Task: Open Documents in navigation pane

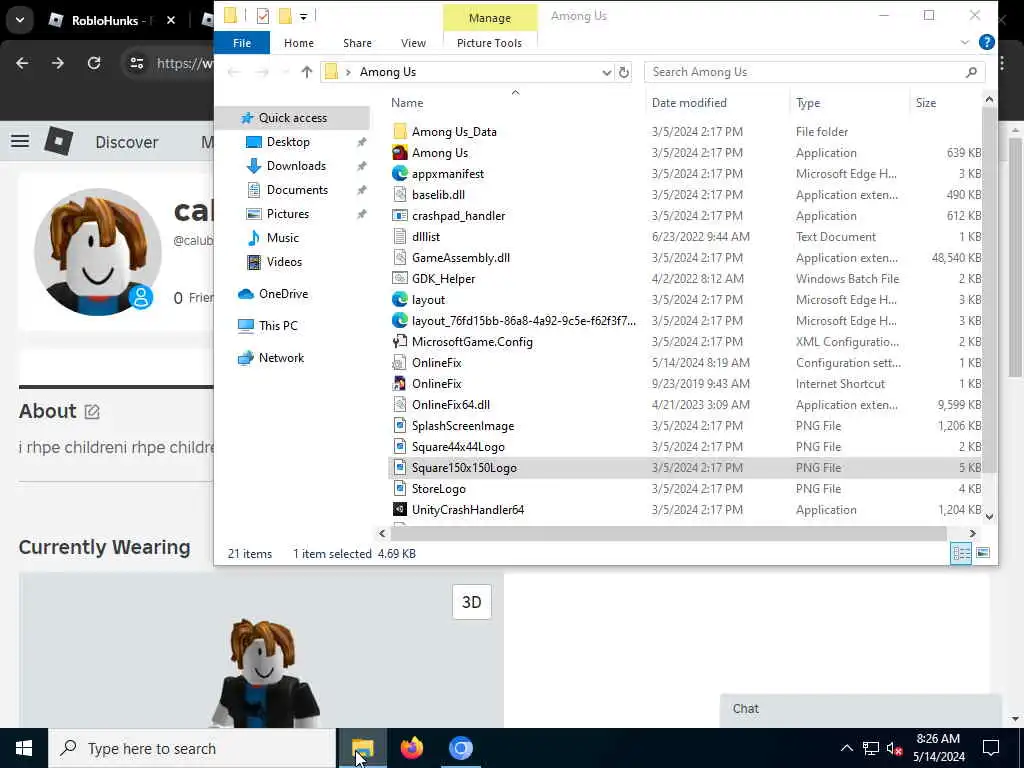Action: pos(297,190)
